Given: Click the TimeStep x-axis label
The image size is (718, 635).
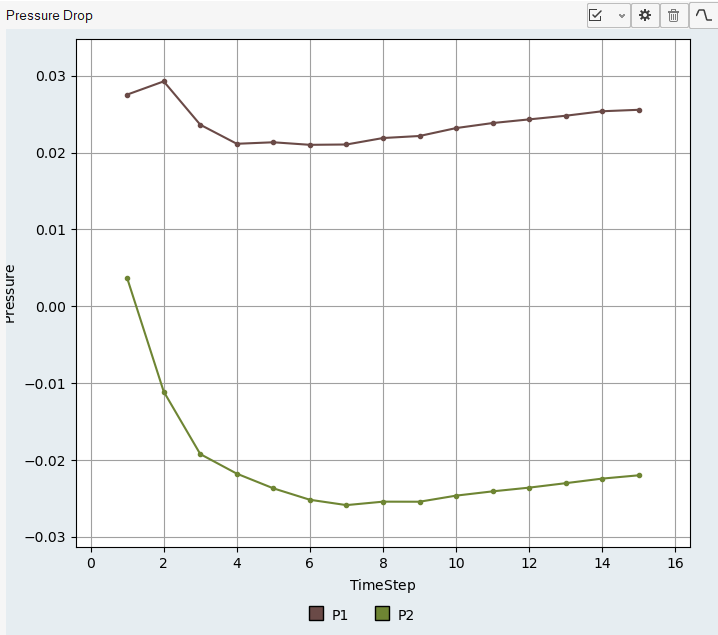Looking at the screenshot, I should (x=383, y=585).
